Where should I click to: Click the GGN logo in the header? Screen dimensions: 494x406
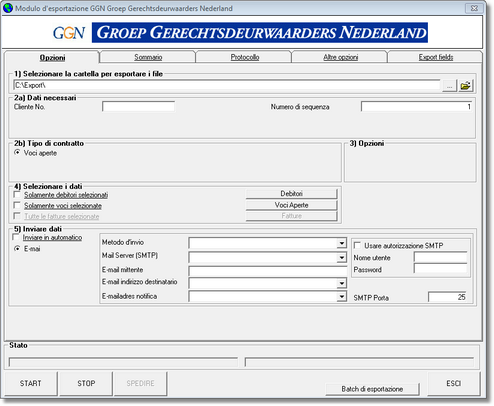tap(69, 33)
